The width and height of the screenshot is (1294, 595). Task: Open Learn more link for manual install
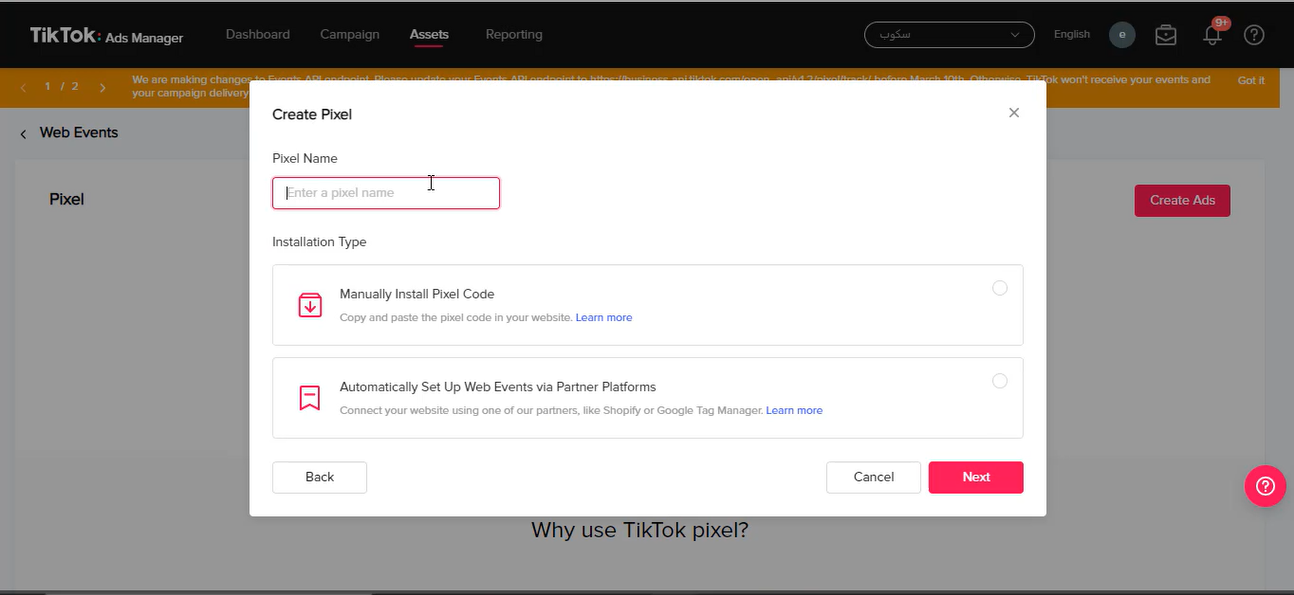coord(604,317)
